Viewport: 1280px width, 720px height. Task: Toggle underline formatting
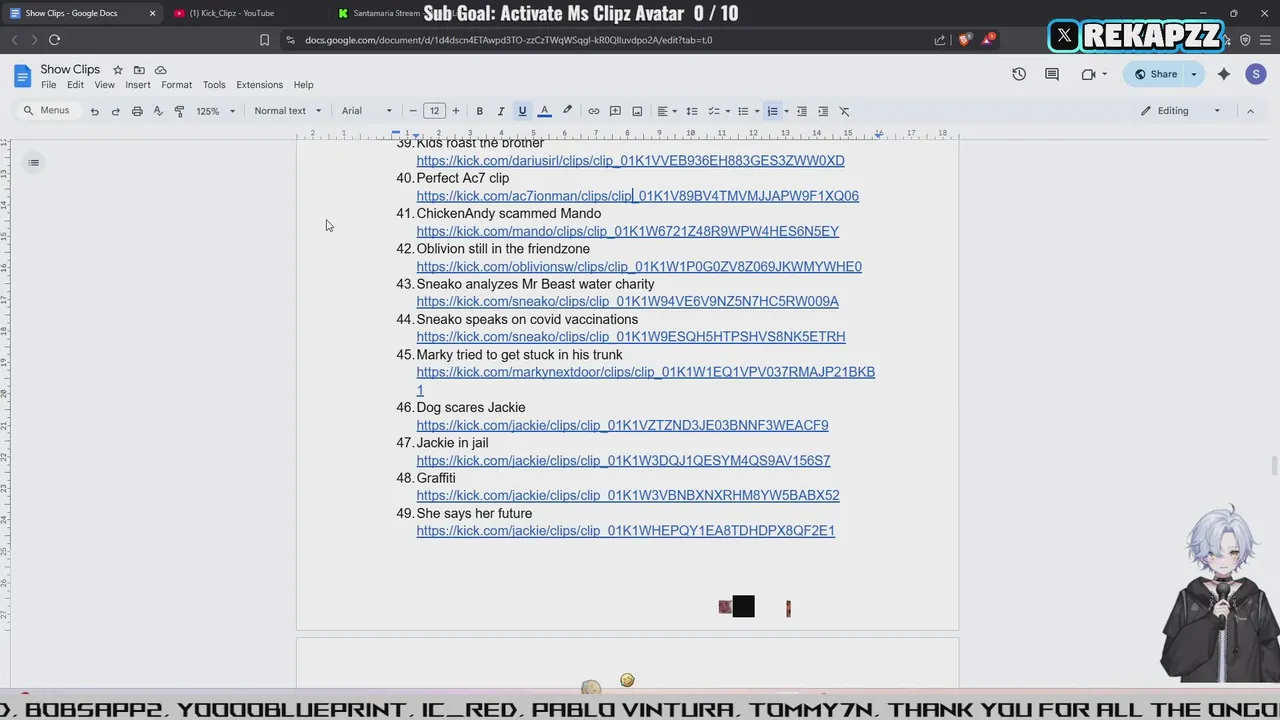point(522,111)
